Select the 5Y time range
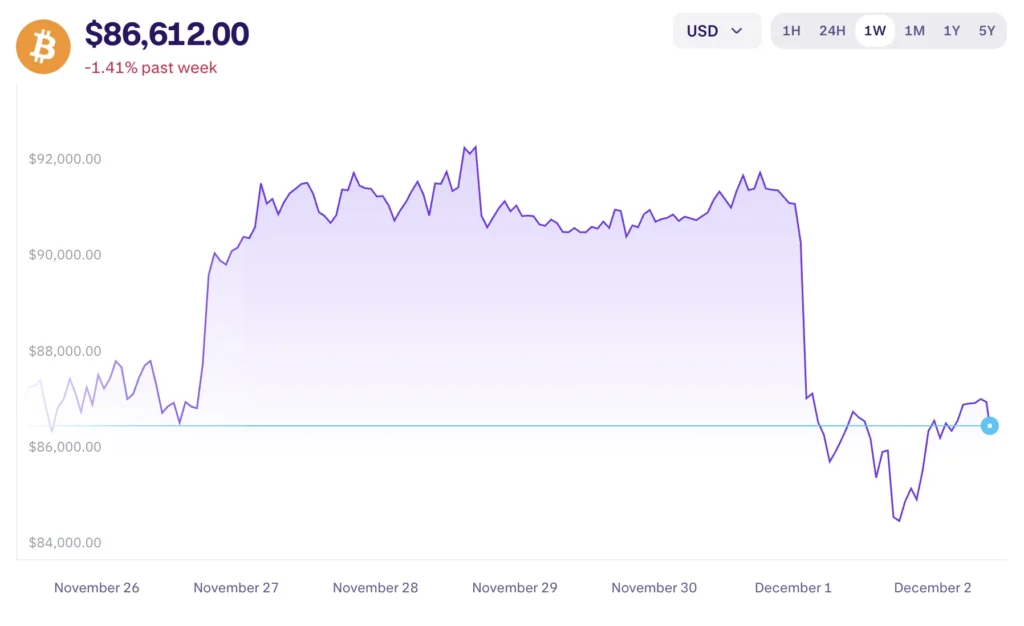 tap(987, 31)
